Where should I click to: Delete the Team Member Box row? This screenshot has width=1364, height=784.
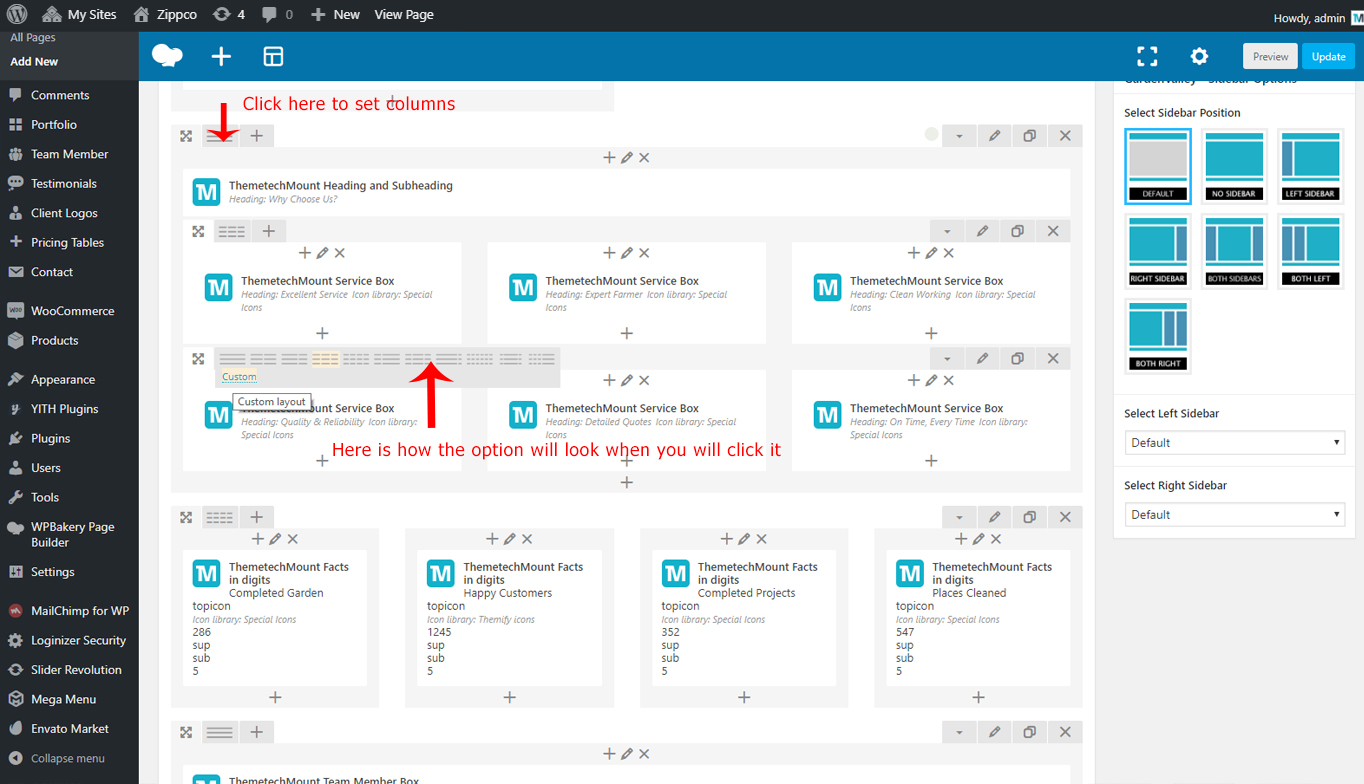point(1065,733)
